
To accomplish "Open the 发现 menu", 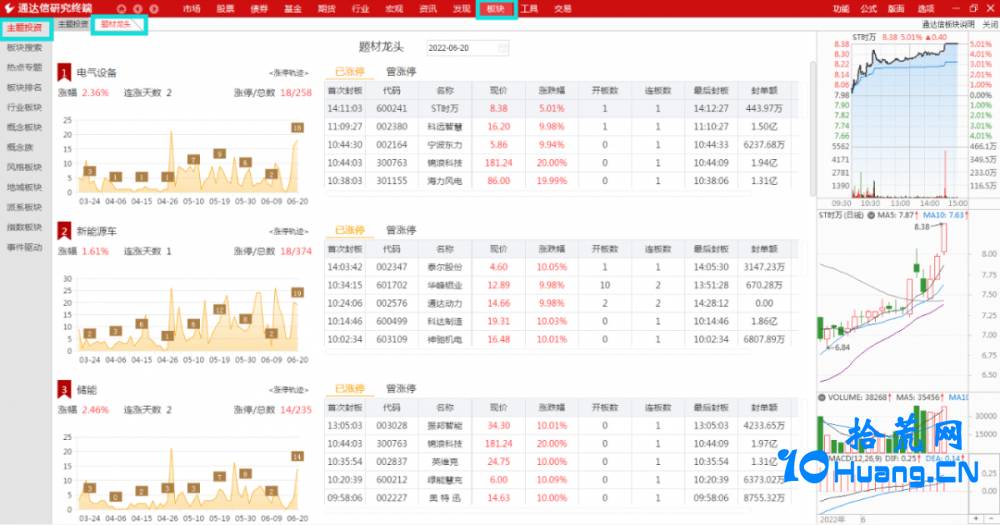I will (x=462, y=9).
